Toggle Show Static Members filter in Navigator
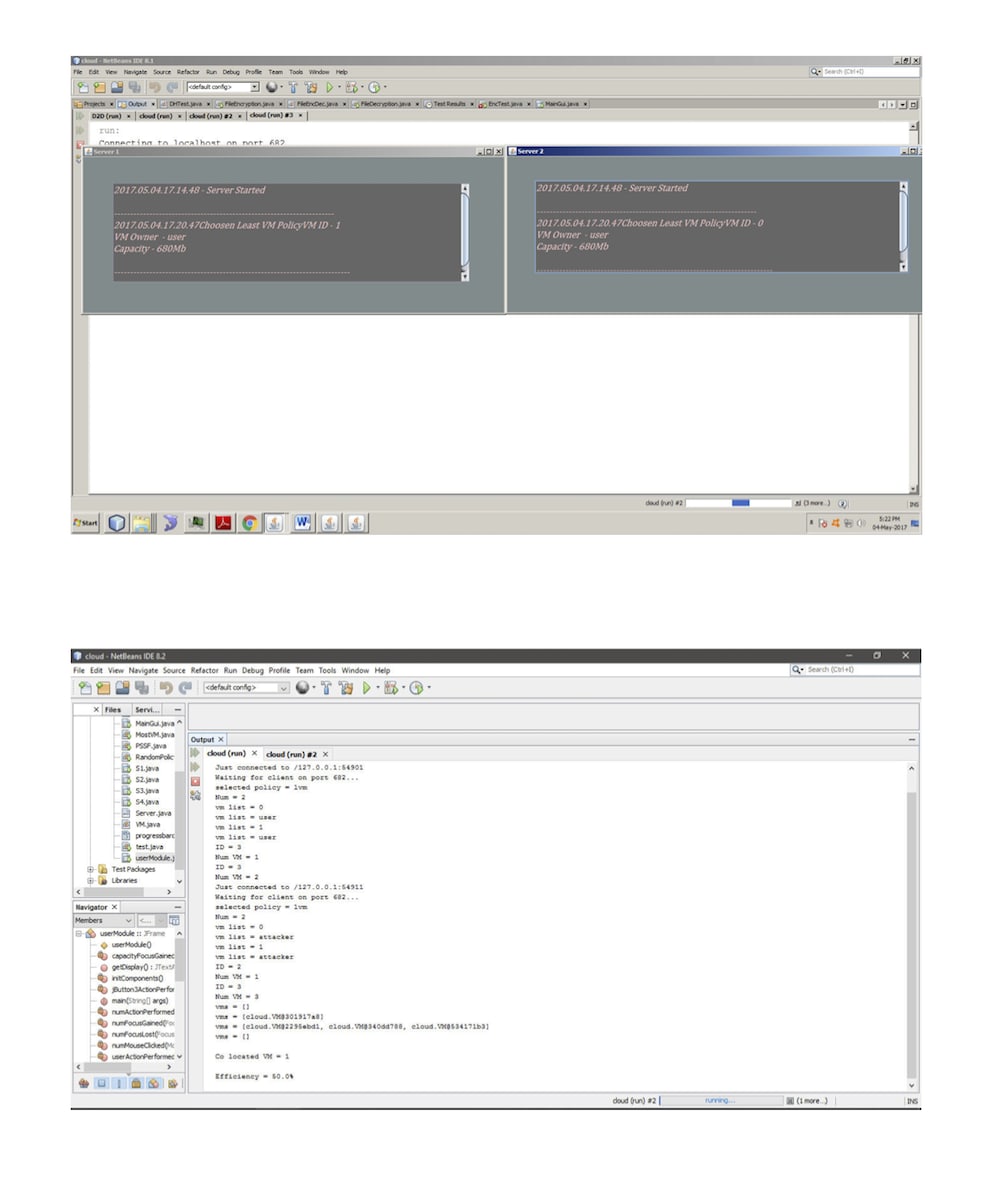1000x1192 pixels. pyautogui.click(x=119, y=1083)
